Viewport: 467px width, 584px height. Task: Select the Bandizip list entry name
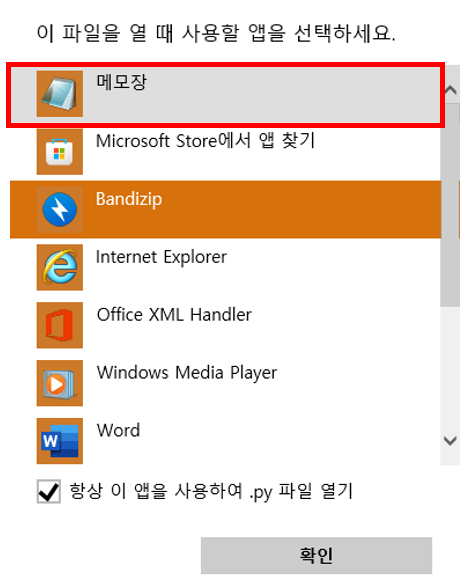pyautogui.click(x=129, y=199)
